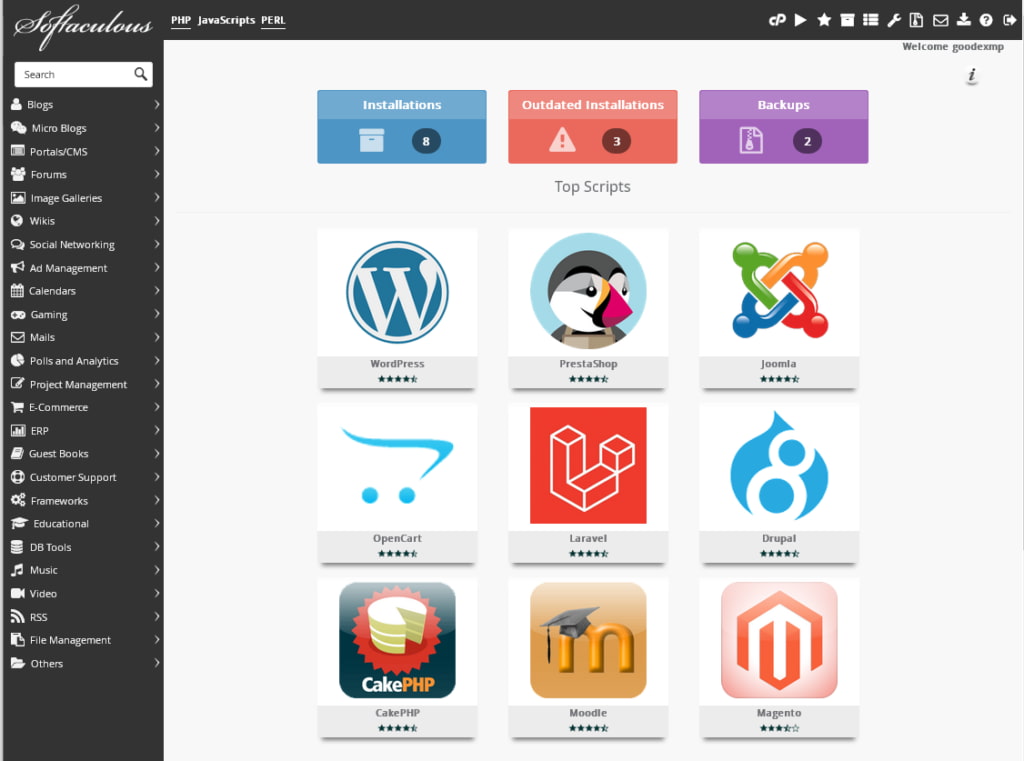Open the Gaming menu item
1024x761 pixels.
point(84,314)
